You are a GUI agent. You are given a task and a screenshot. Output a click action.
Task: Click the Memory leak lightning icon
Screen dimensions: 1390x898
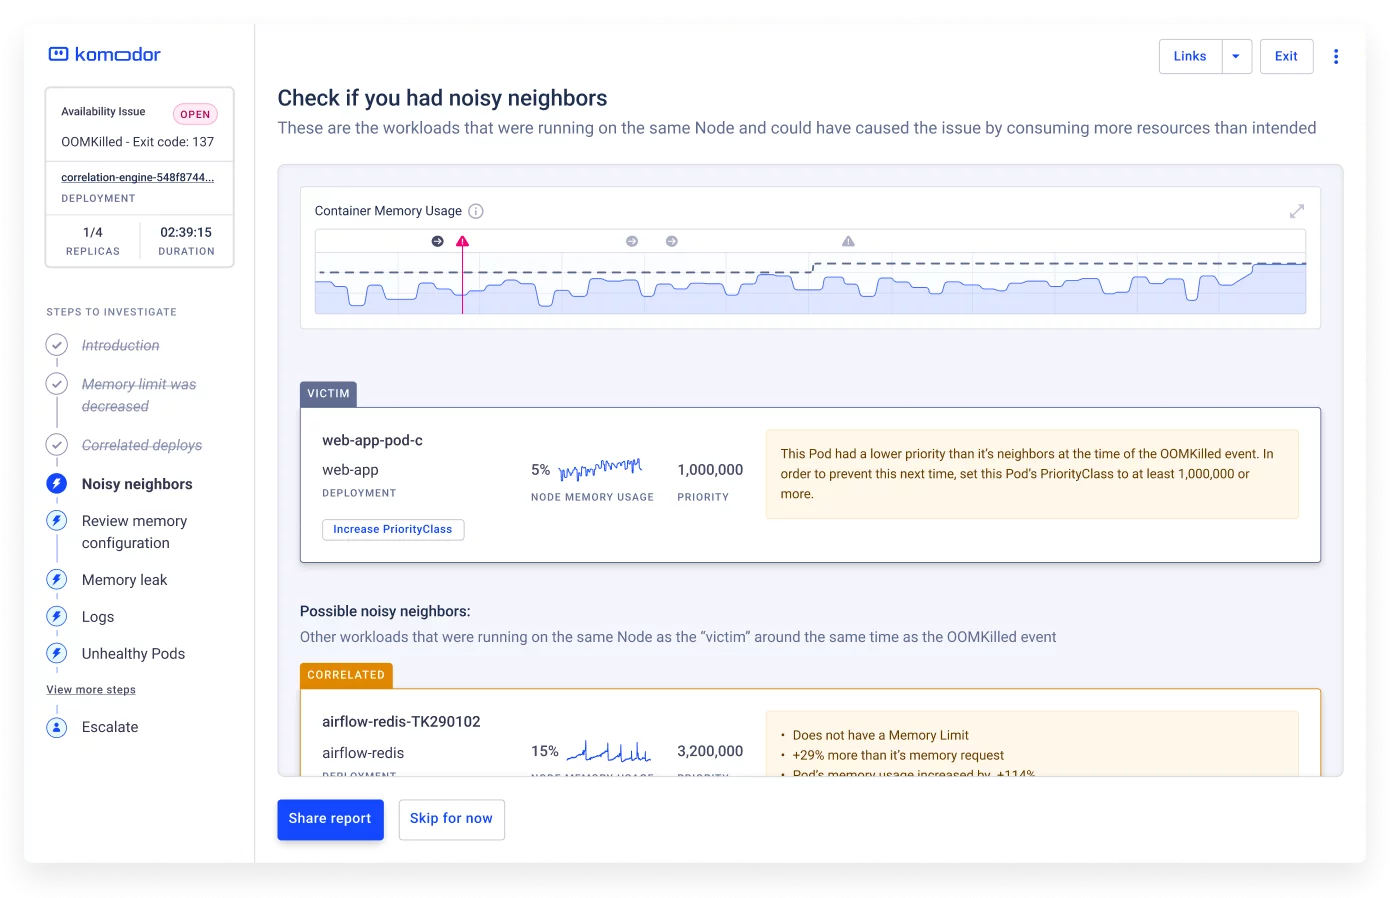click(57, 580)
